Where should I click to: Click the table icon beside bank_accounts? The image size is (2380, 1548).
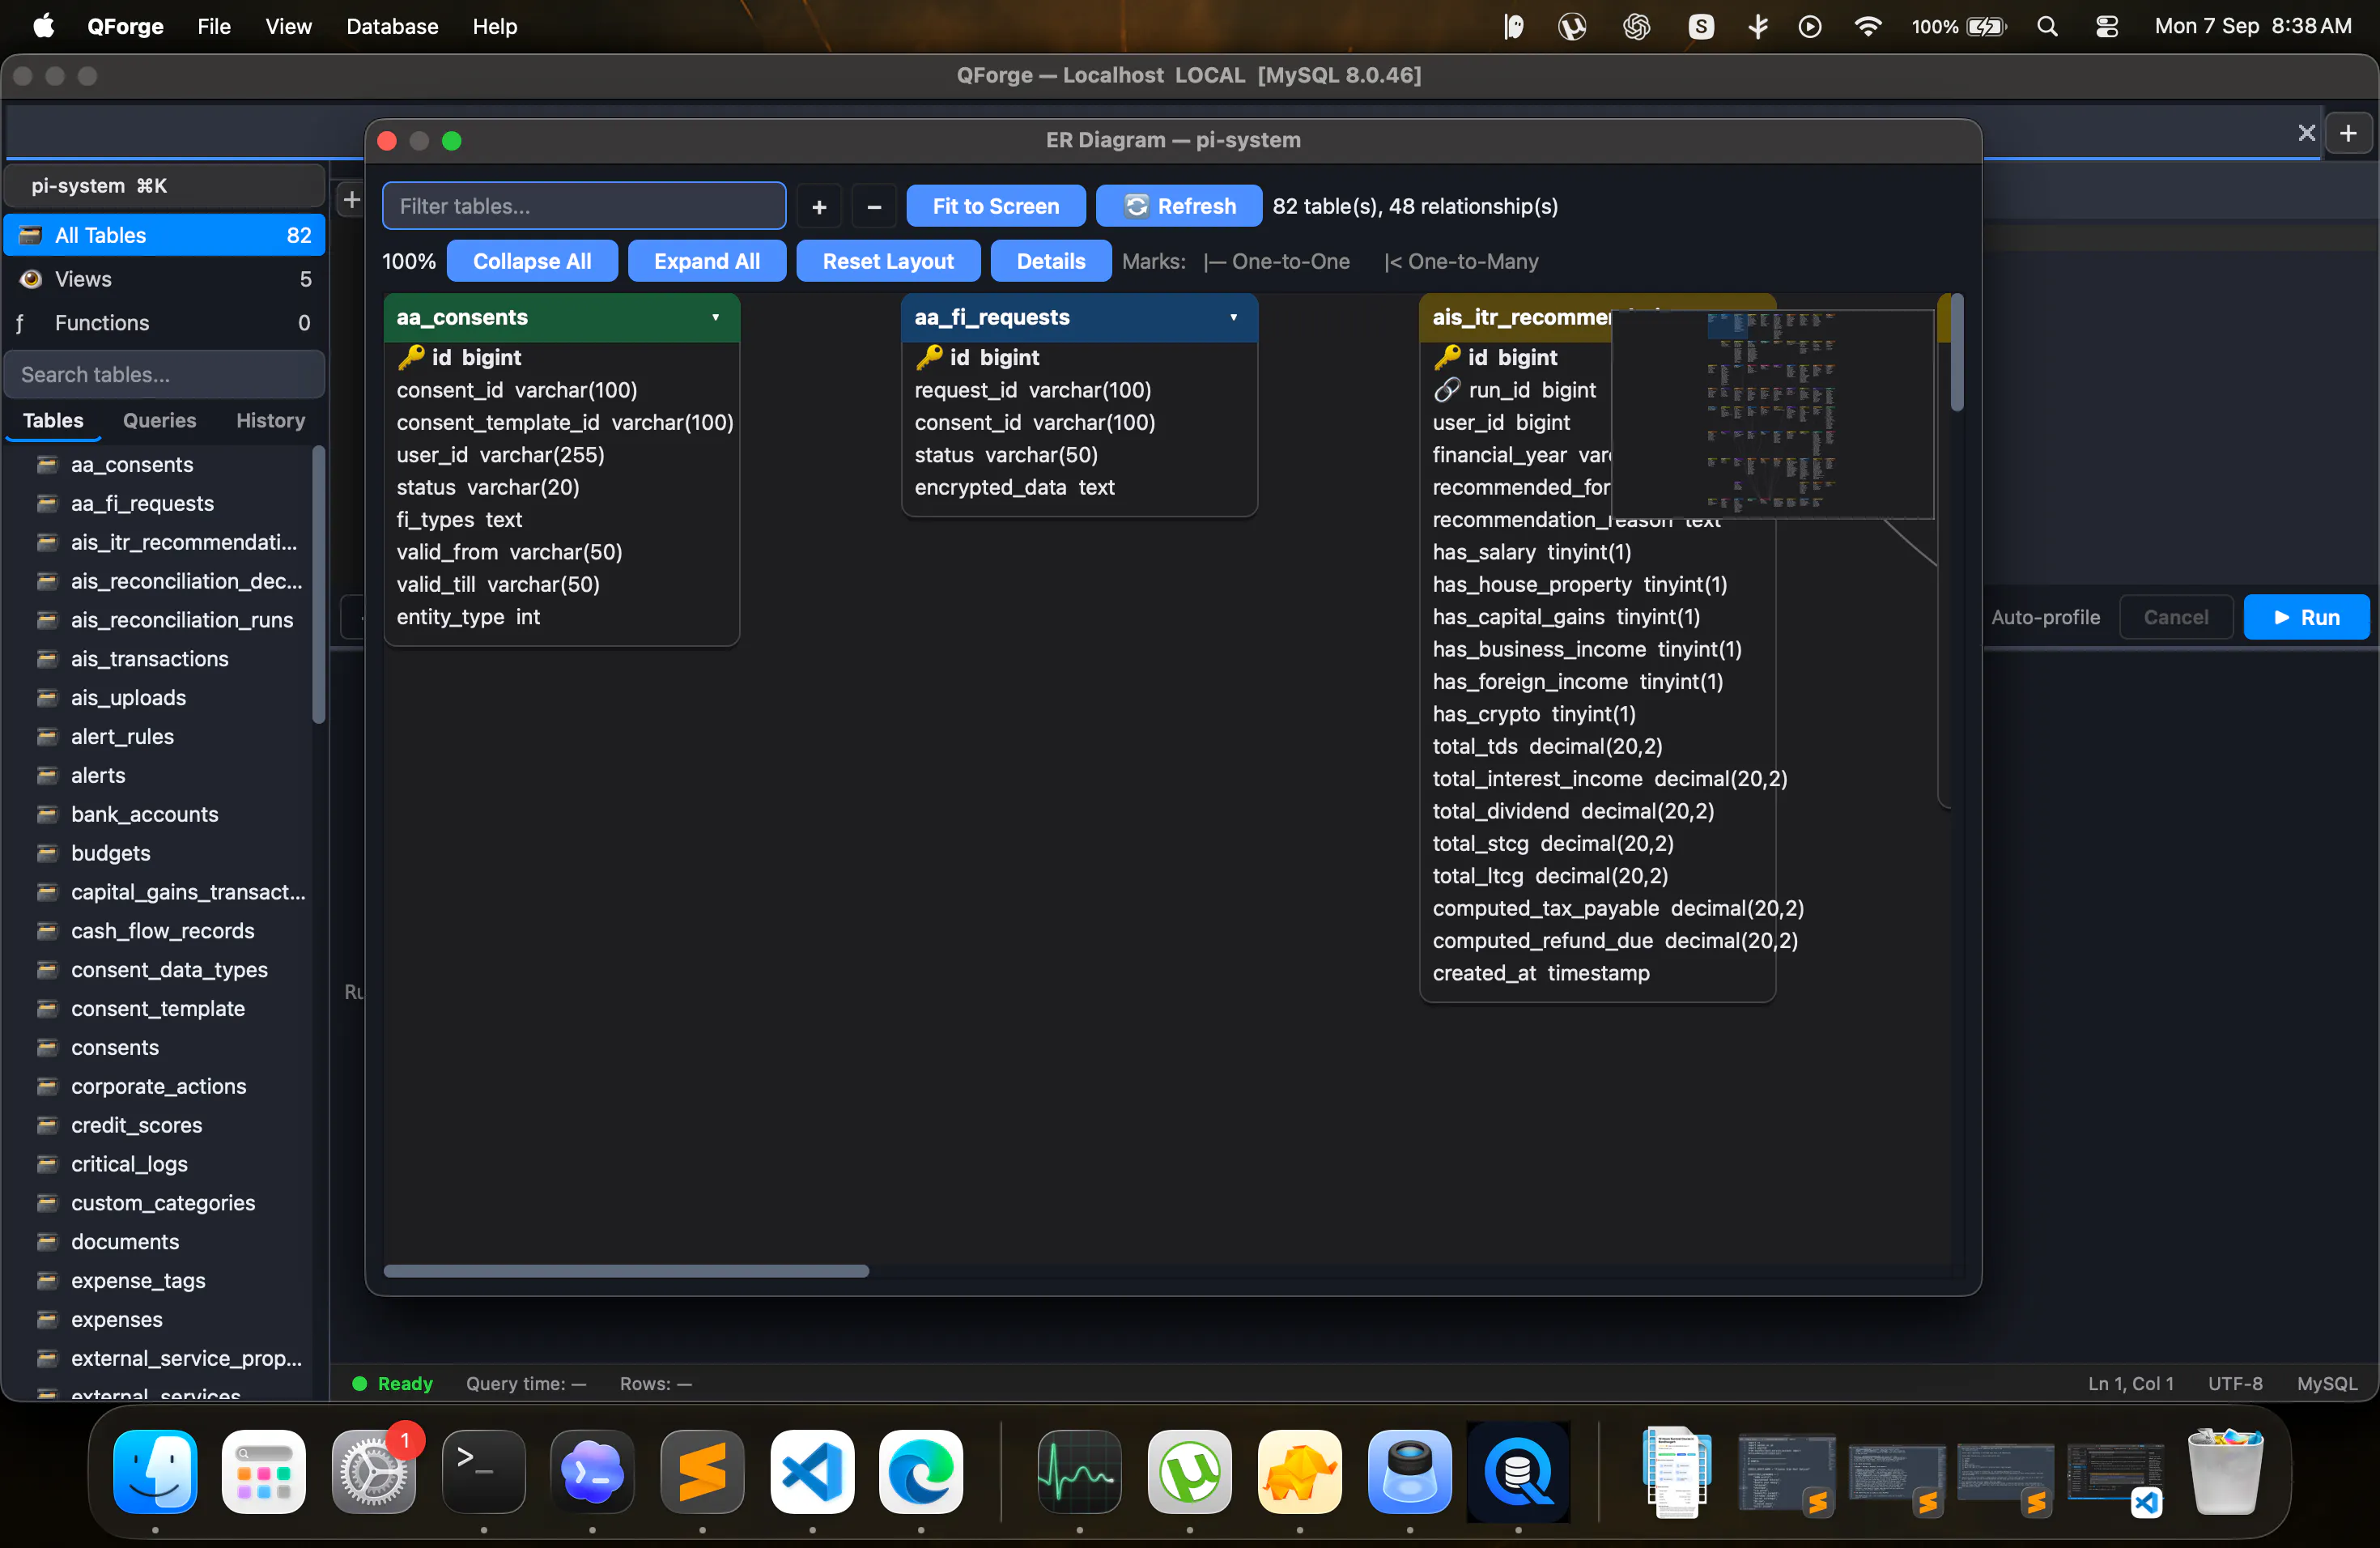click(46, 815)
